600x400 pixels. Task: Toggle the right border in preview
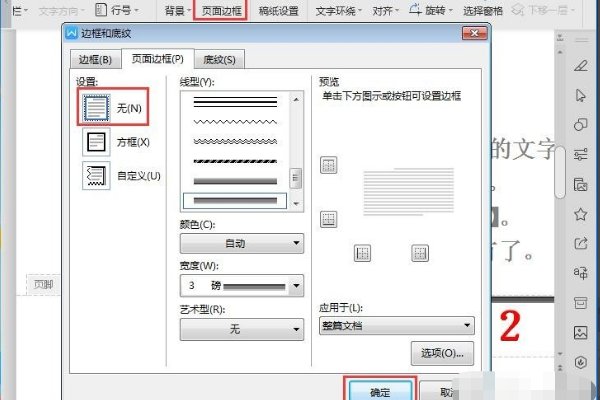[420, 253]
